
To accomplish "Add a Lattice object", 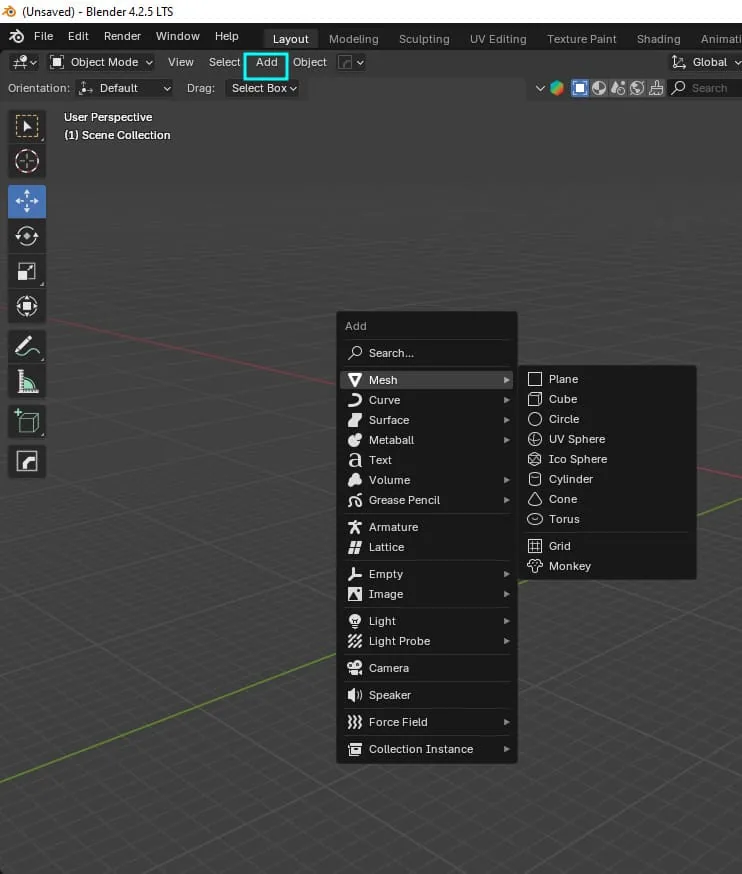I will [x=426, y=547].
